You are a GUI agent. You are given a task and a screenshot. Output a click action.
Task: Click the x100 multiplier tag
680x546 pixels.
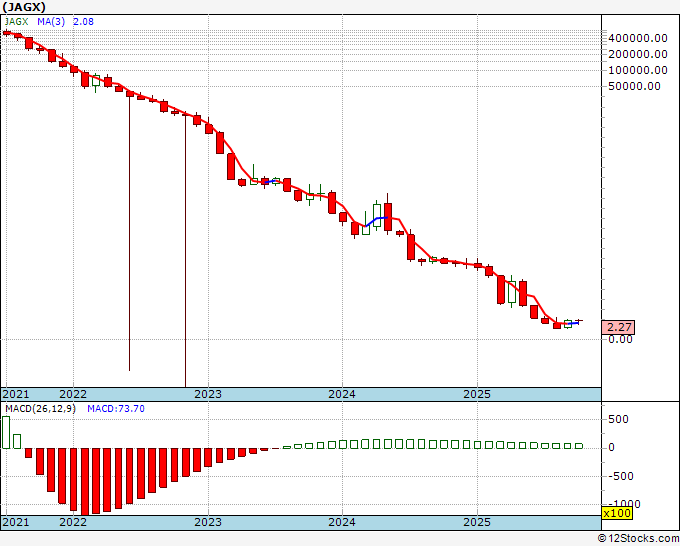tap(617, 513)
